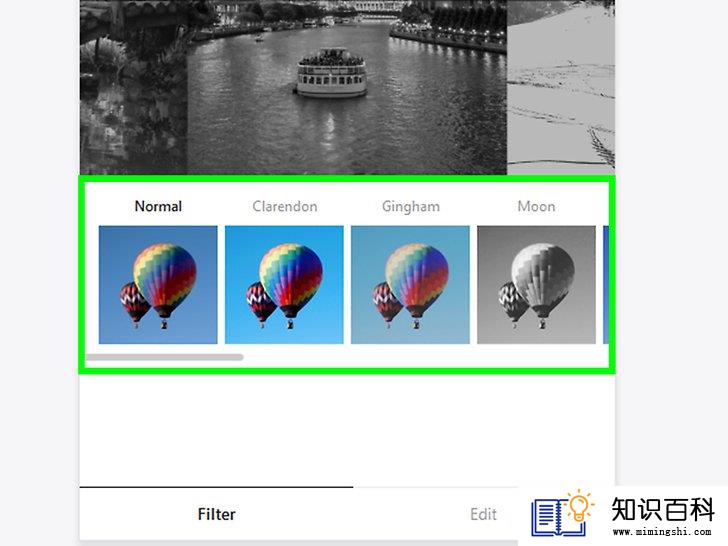Choose the Gingham filter balloon thumbnail
728x546 pixels.
[410, 285]
